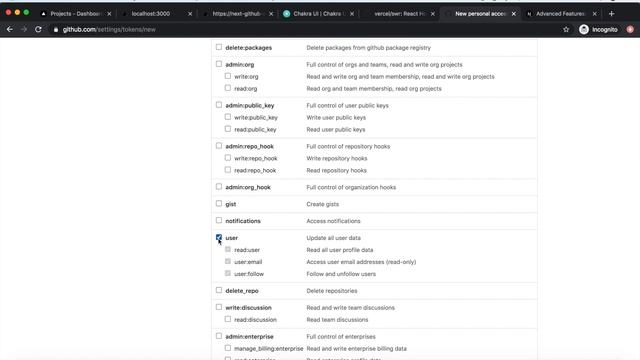The image size is (640, 360).
Task: Click the red extension icon at toolbar end
Action: (x=630, y=29)
